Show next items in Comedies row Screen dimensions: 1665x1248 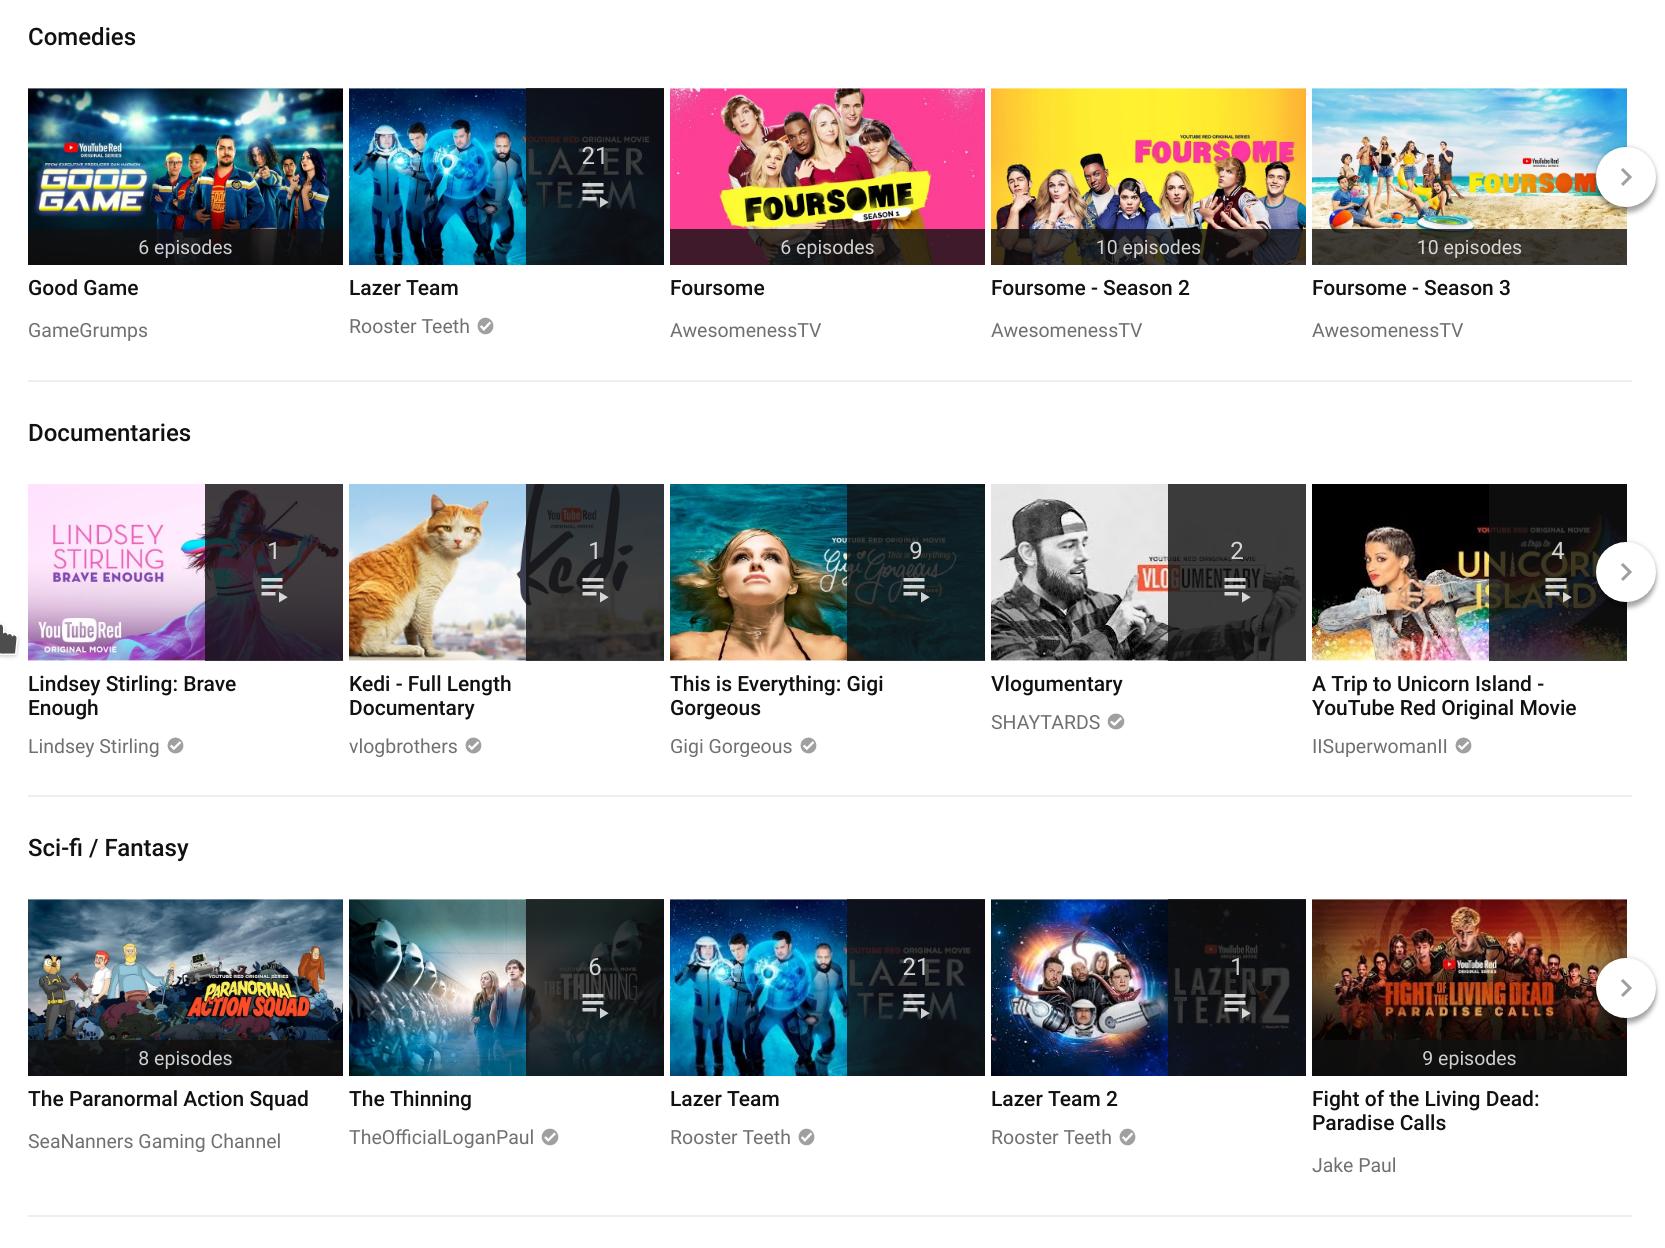(x=1625, y=177)
